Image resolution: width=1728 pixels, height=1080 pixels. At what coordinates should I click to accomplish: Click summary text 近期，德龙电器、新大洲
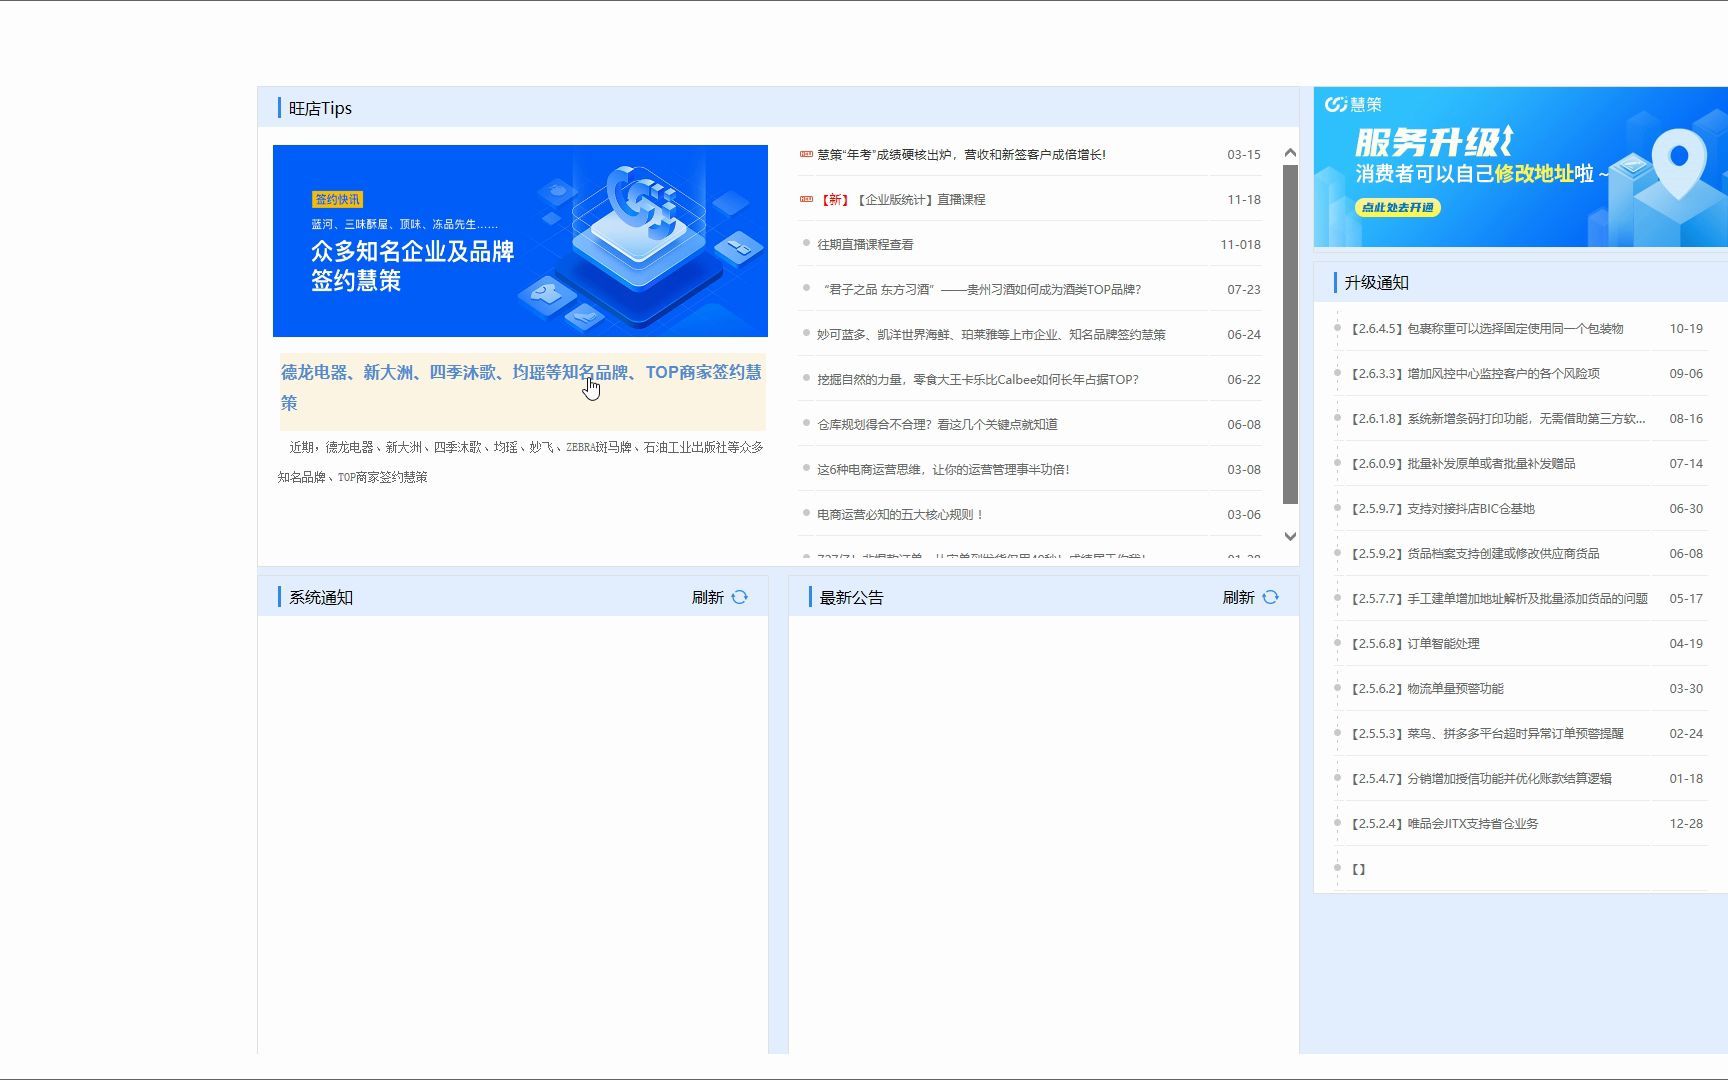pyautogui.click(x=520, y=462)
